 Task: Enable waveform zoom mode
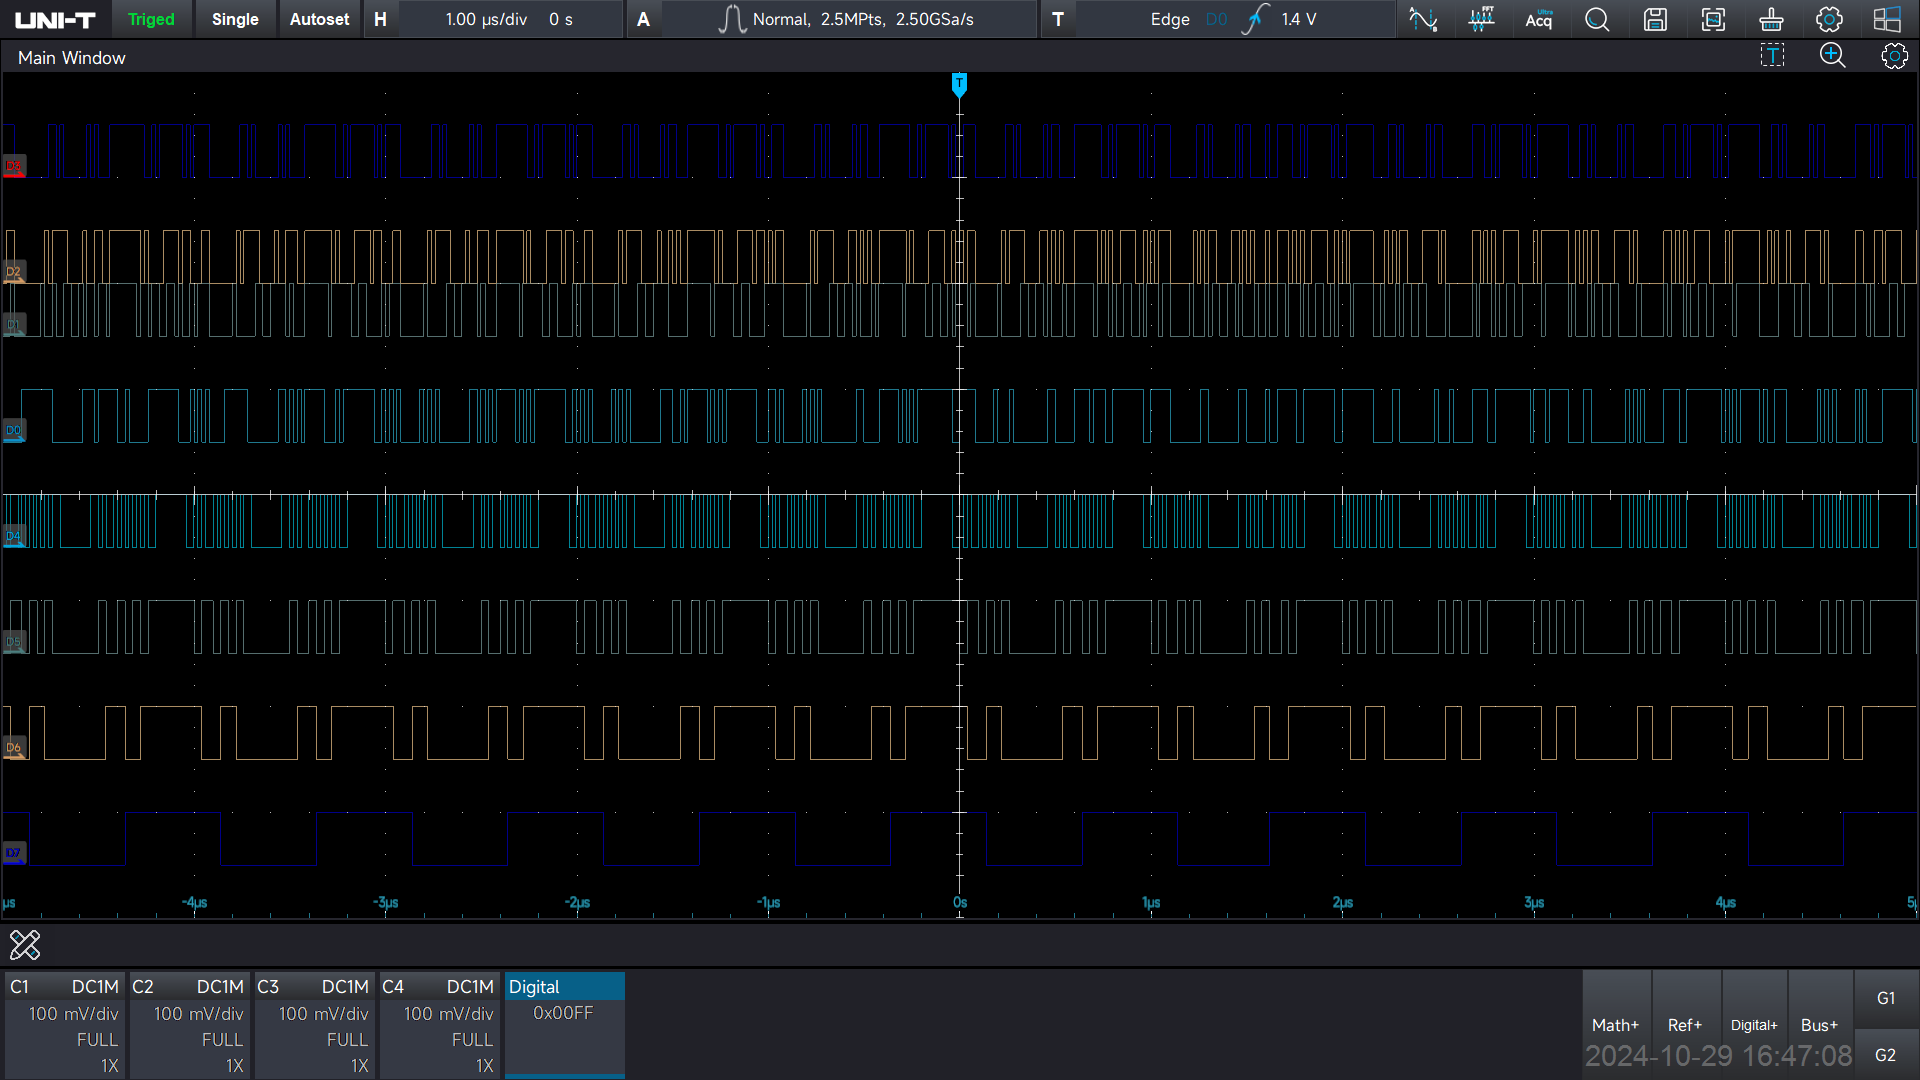(x=1833, y=56)
